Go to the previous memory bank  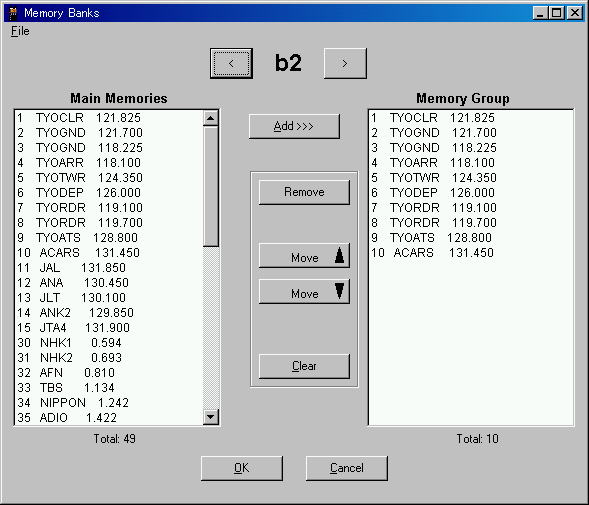coord(231,64)
